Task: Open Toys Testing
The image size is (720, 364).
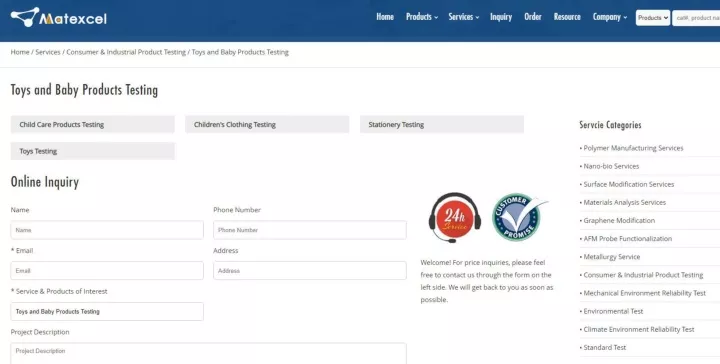Action: tap(92, 151)
